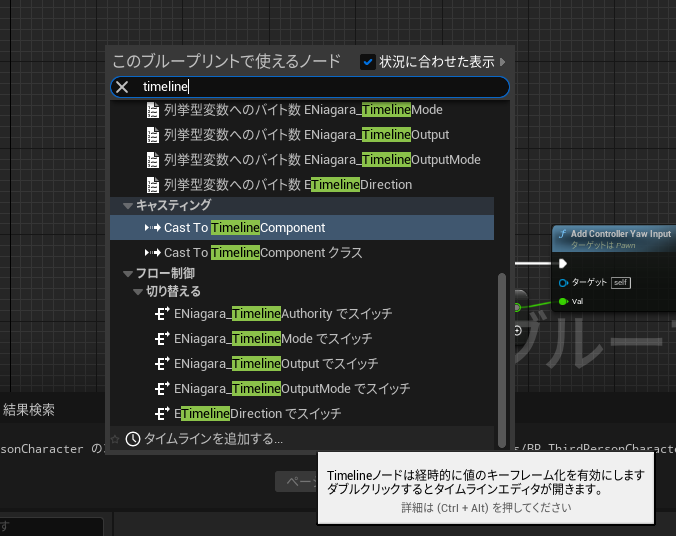The image size is (676, 536).
Task: Click the green Val pin on Add Controller Yaw Input
Action: (x=563, y=301)
